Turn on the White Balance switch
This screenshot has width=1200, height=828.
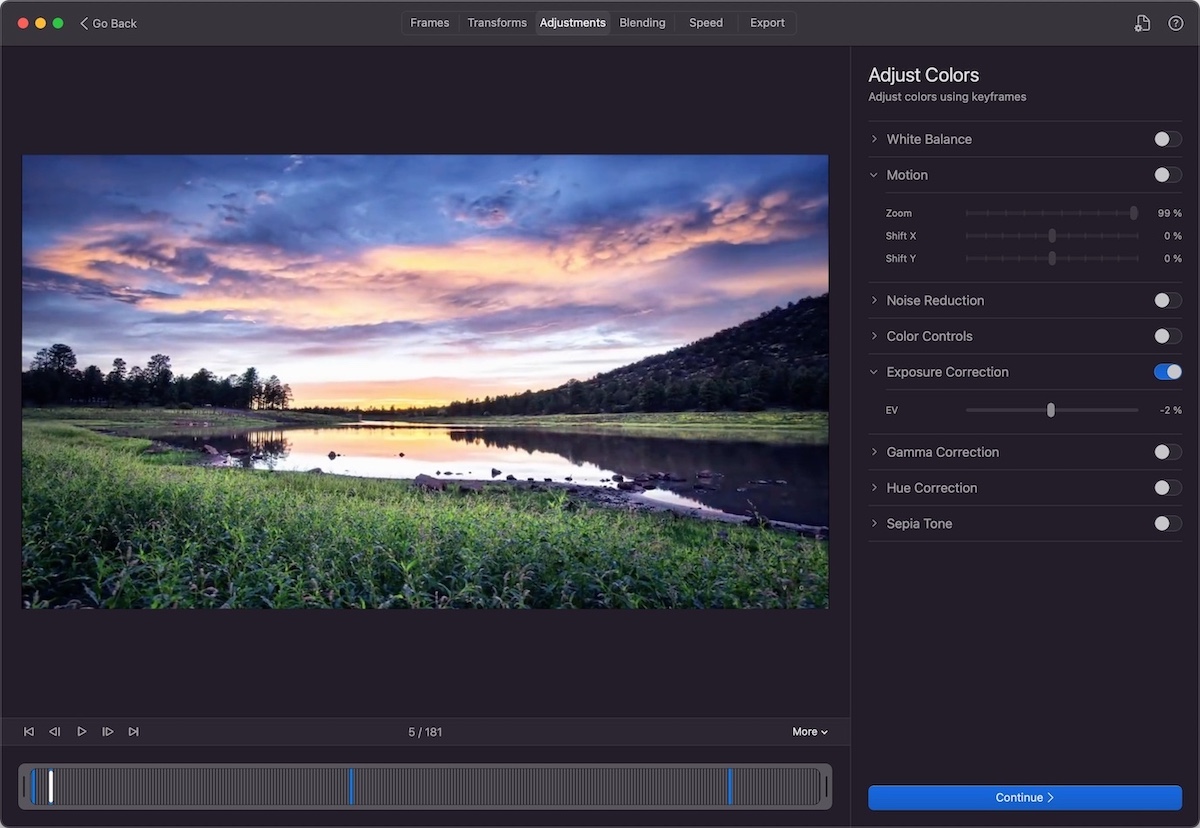coord(1167,139)
